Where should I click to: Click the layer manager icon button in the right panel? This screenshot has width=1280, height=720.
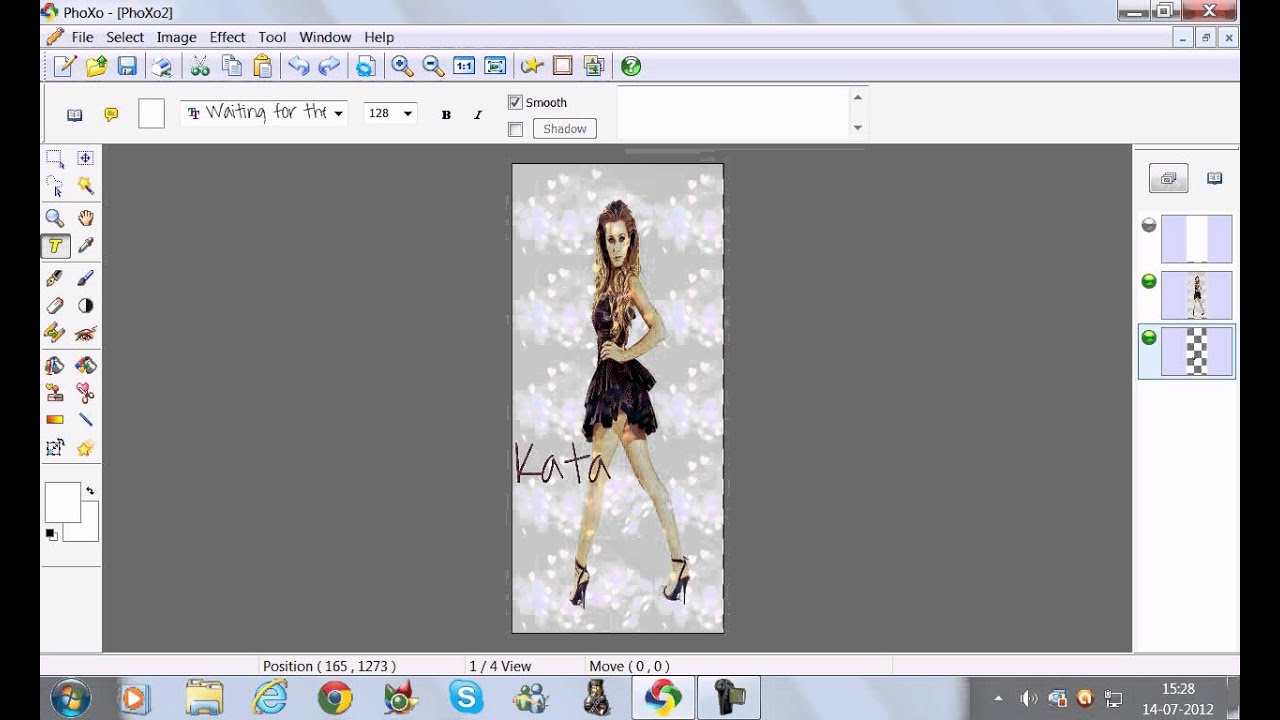(1168, 179)
